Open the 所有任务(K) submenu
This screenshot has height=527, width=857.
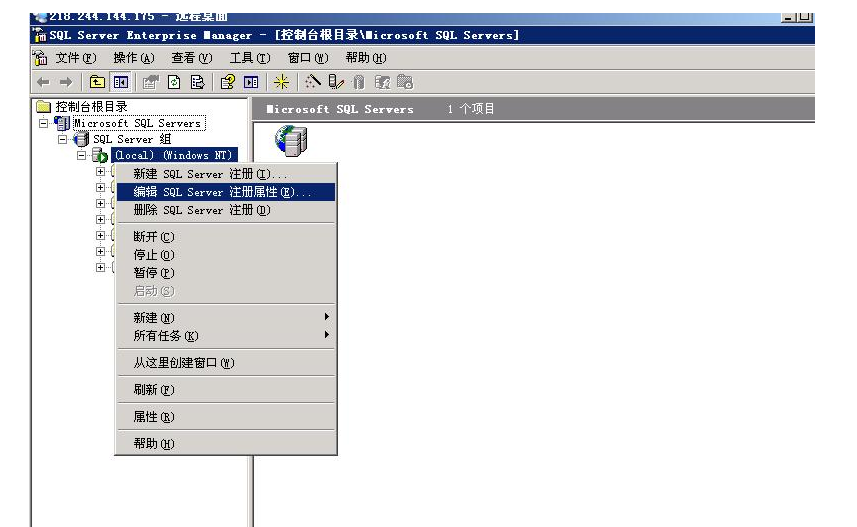(166, 336)
